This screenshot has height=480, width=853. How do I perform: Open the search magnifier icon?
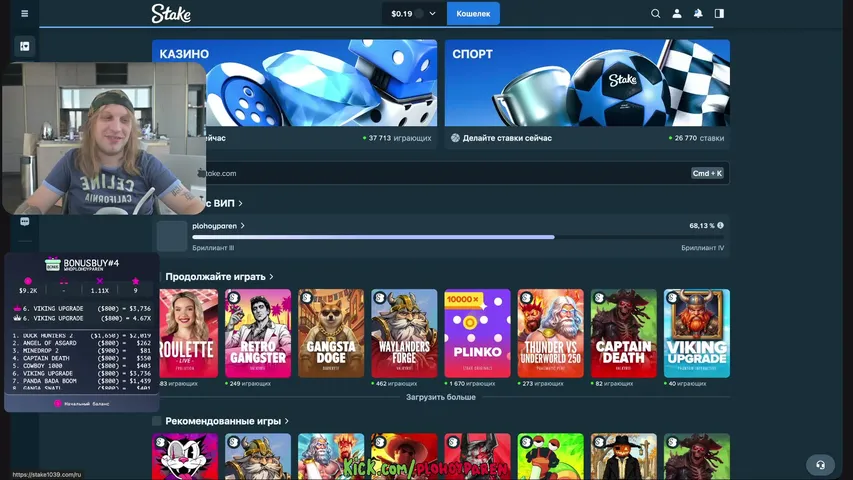[656, 14]
